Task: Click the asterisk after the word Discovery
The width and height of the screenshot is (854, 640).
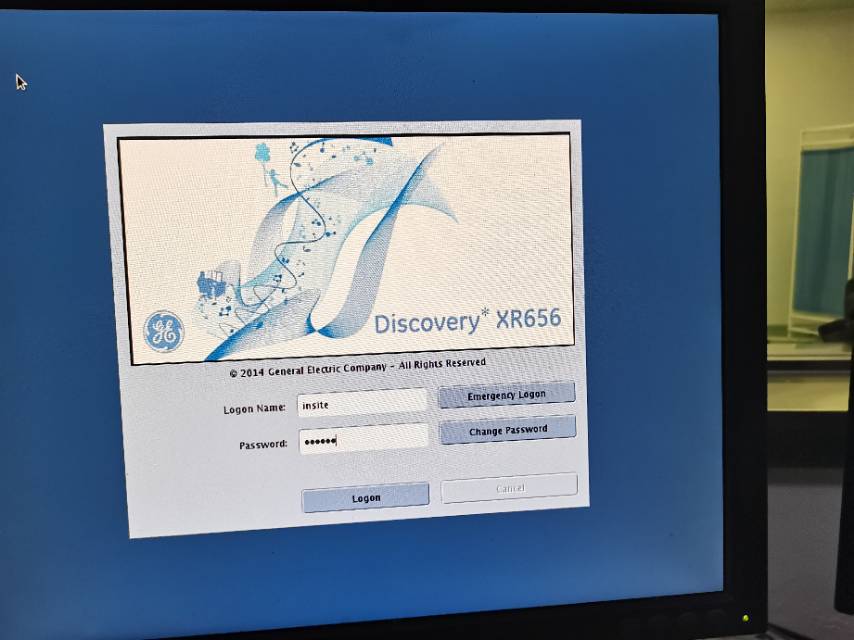Action: (x=485, y=313)
